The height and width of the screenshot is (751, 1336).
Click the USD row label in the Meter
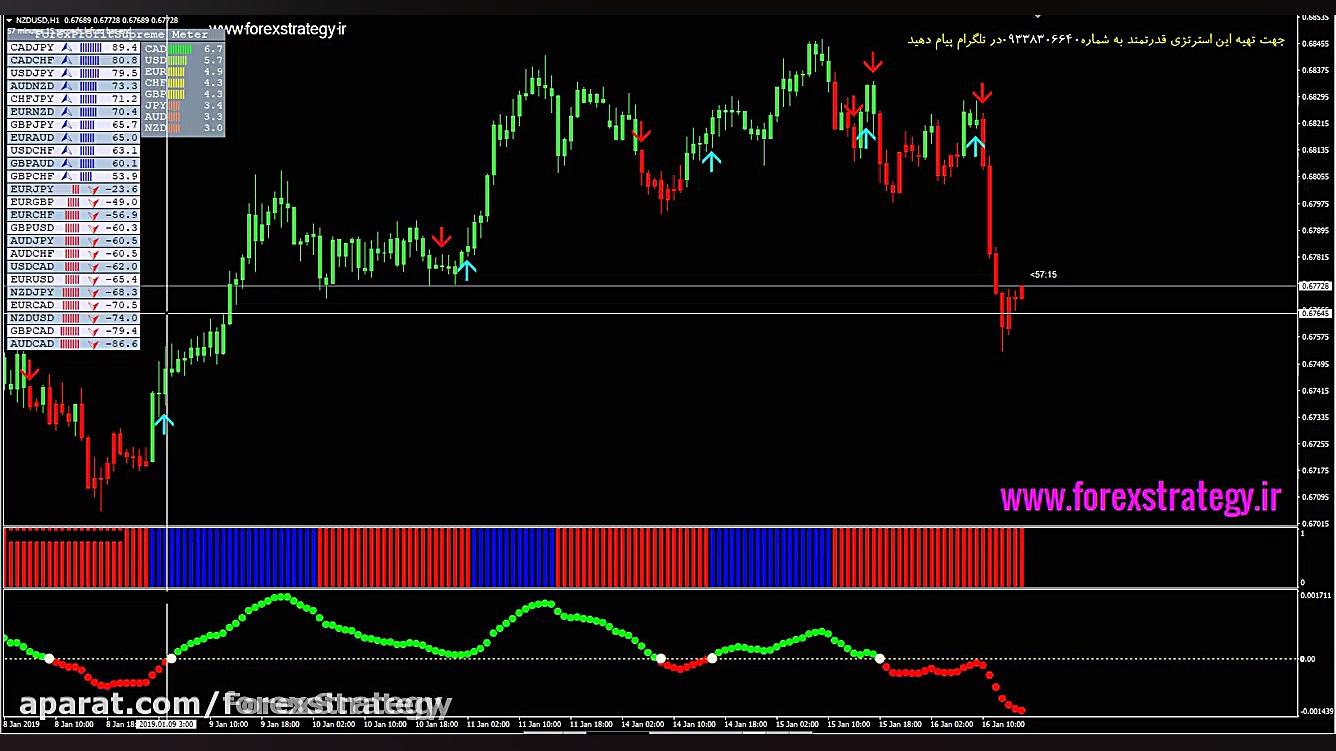point(156,61)
